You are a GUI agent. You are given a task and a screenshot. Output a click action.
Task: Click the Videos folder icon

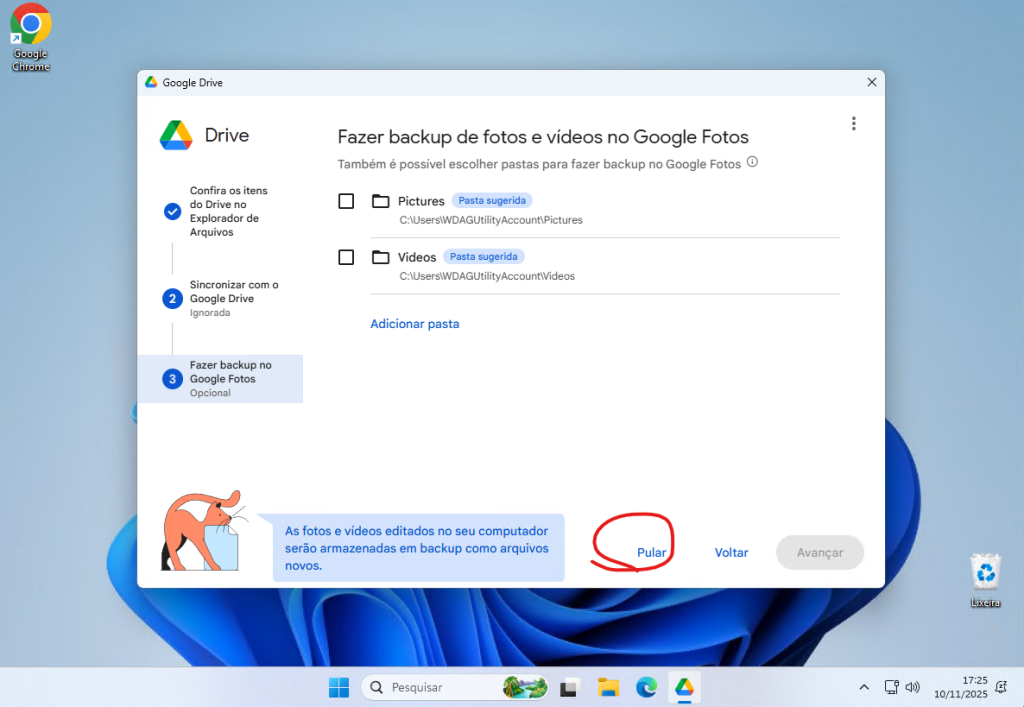(380, 257)
